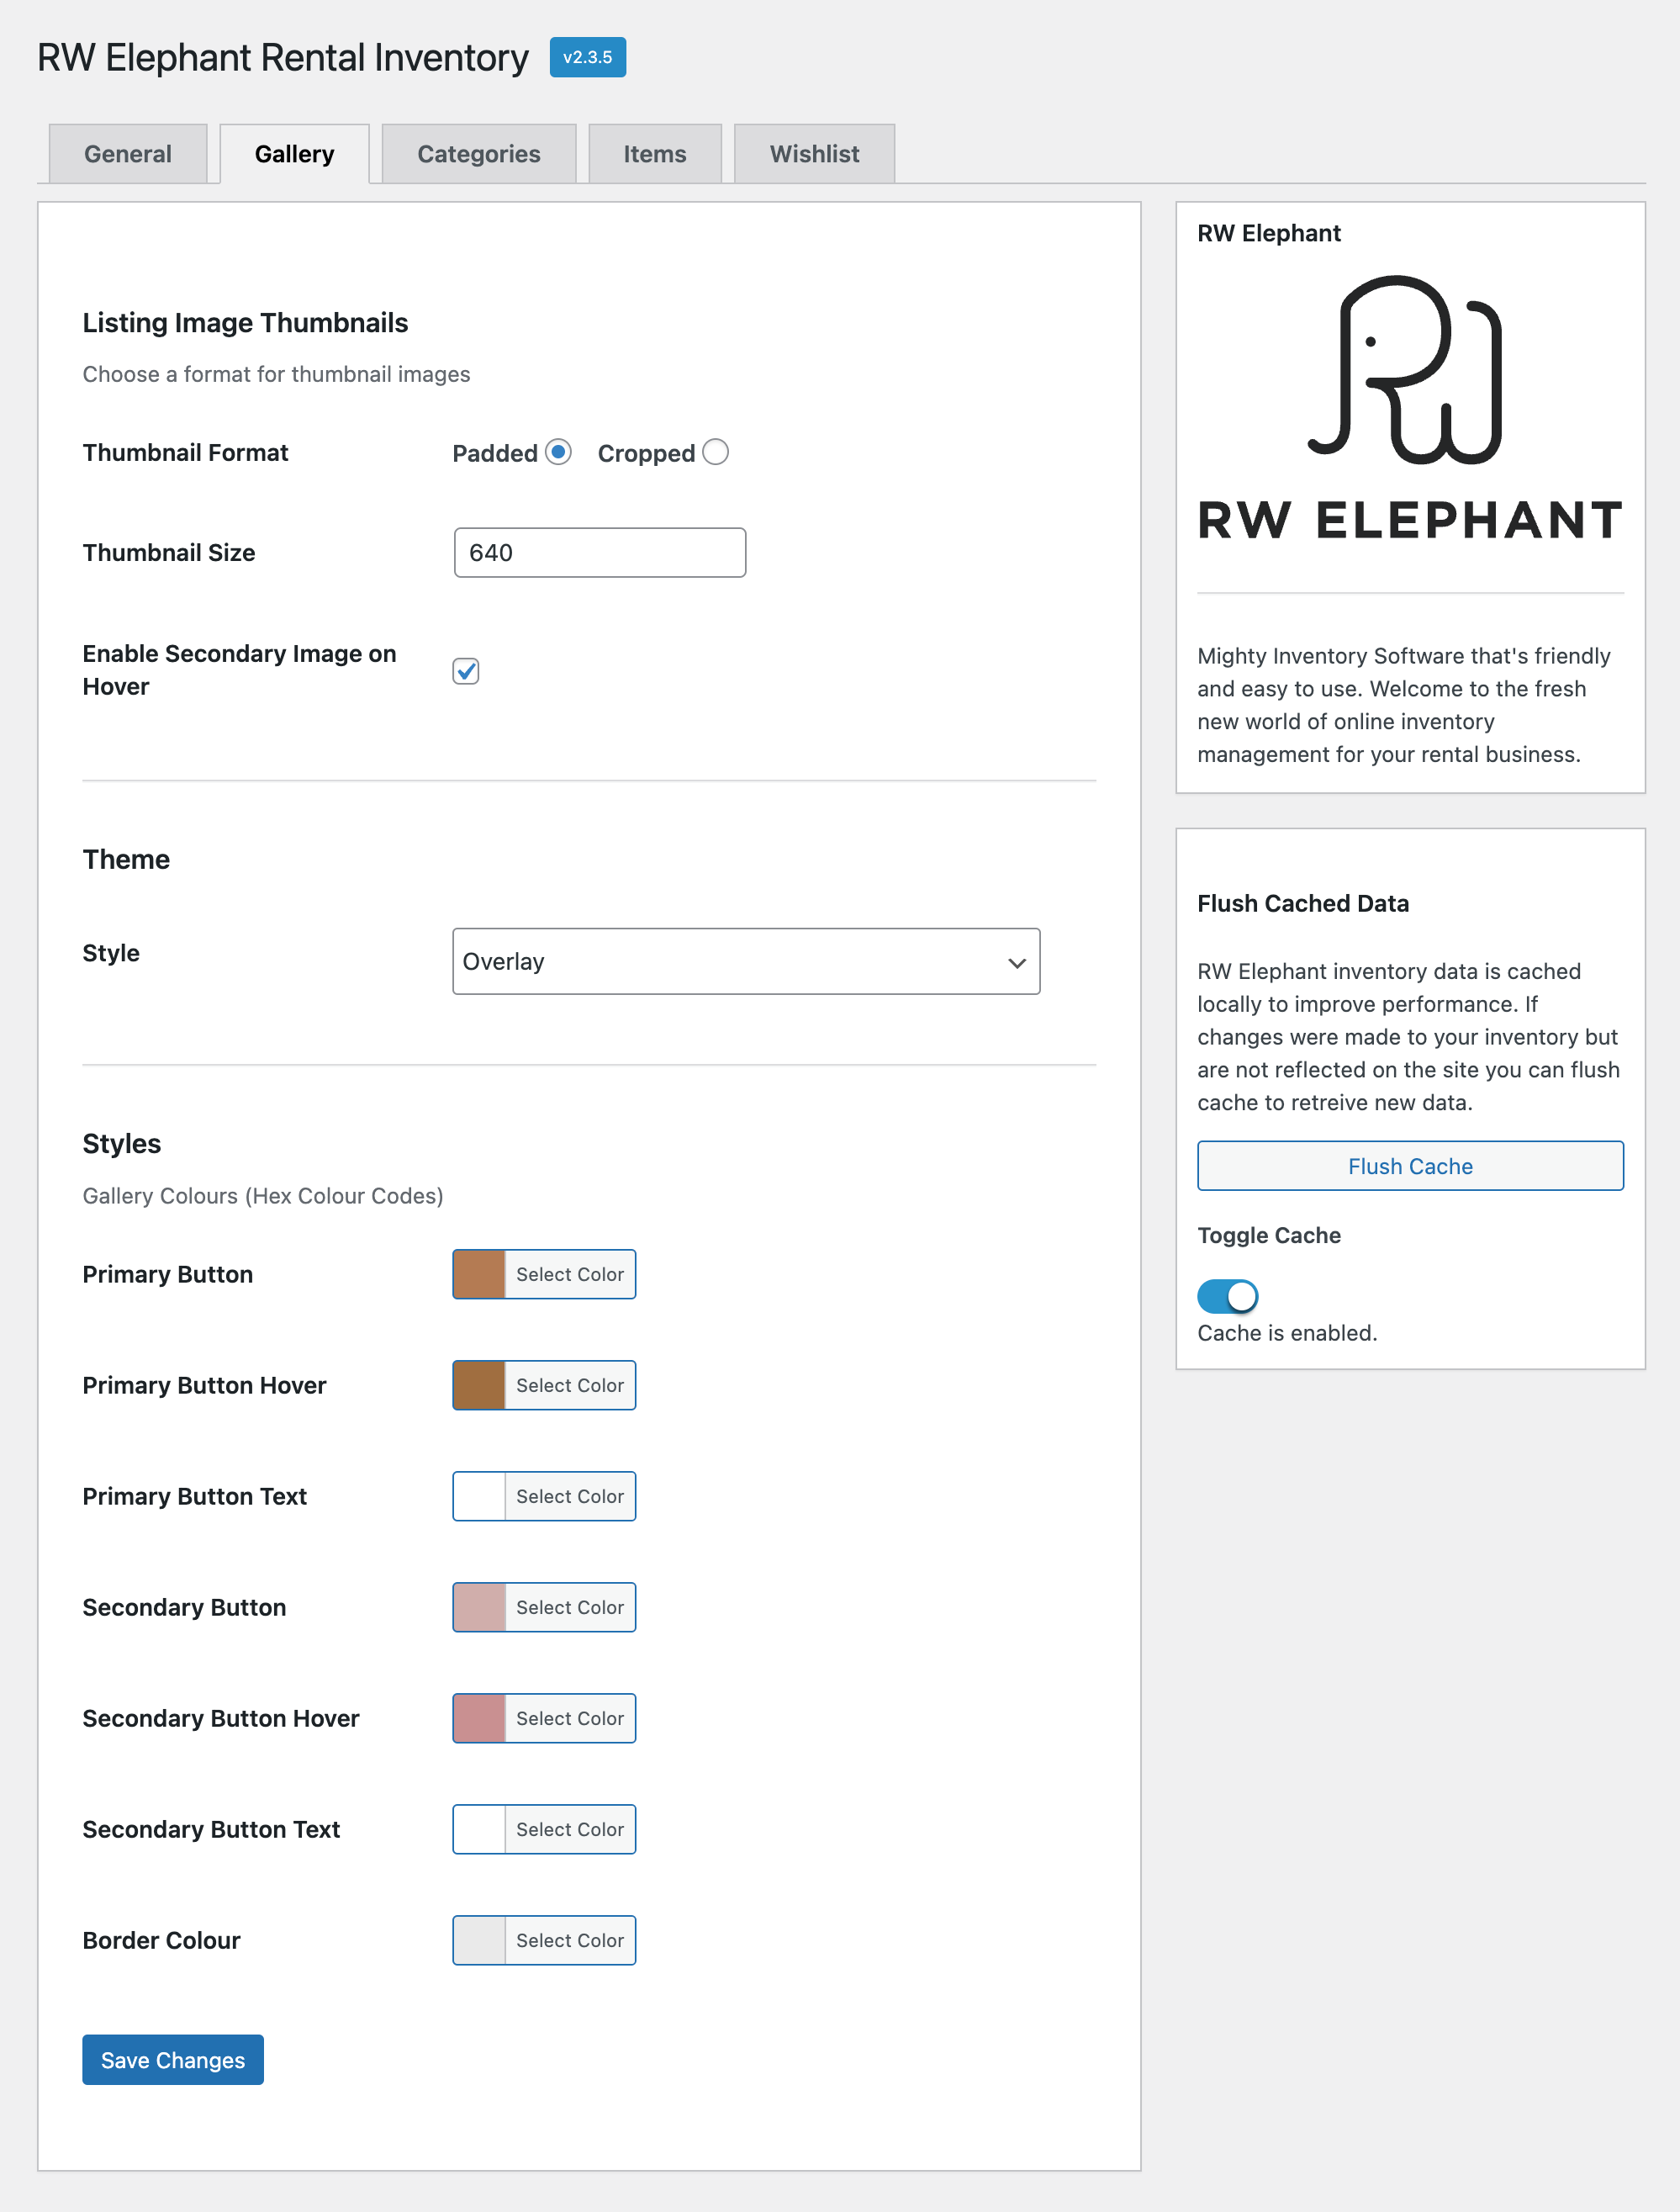
Task: Click the RW Elephant Rental Inventory title
Action: [x=283, y=58]
